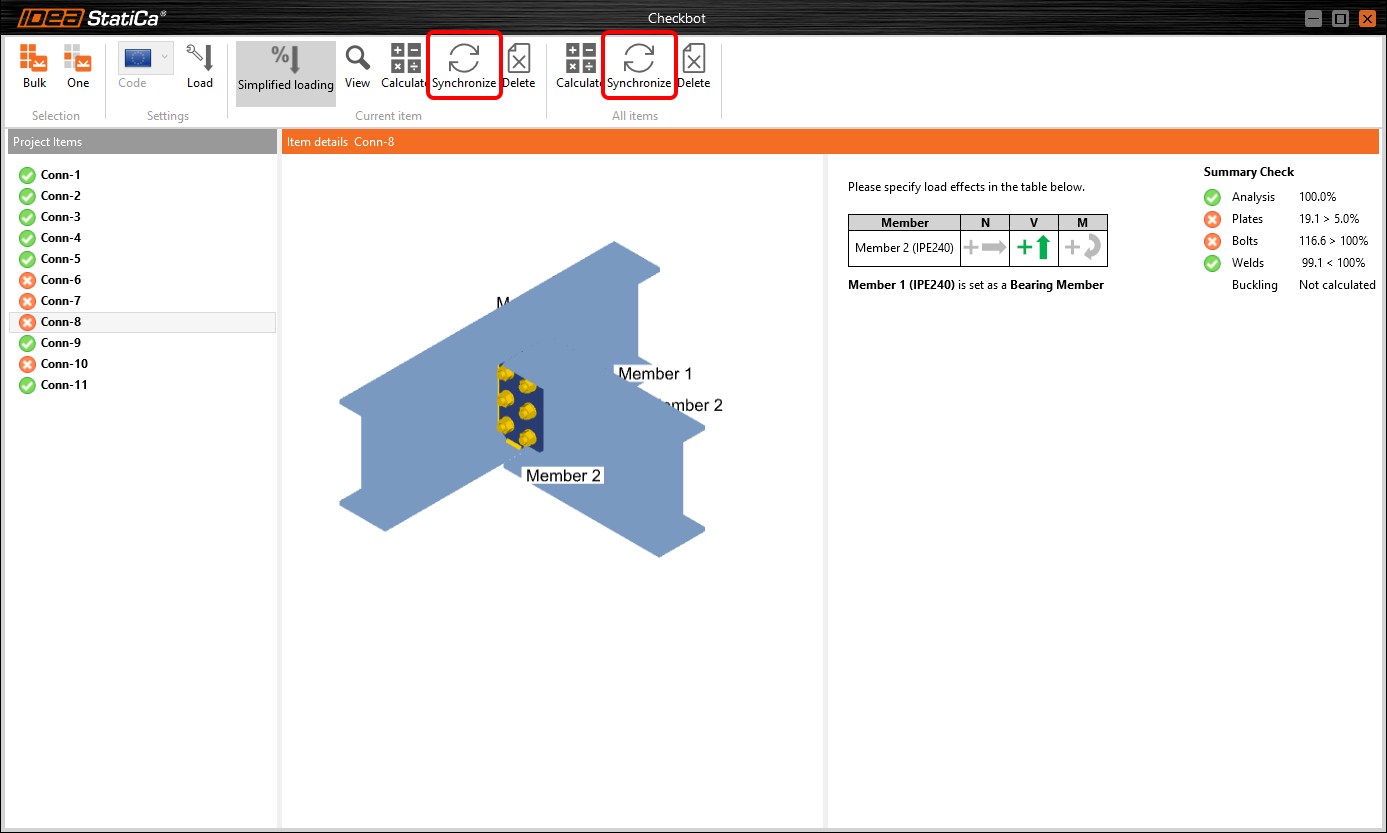Select Conn-8 in Project Items
This screenshot has width=1387, height=833.
tap(142, 322)
